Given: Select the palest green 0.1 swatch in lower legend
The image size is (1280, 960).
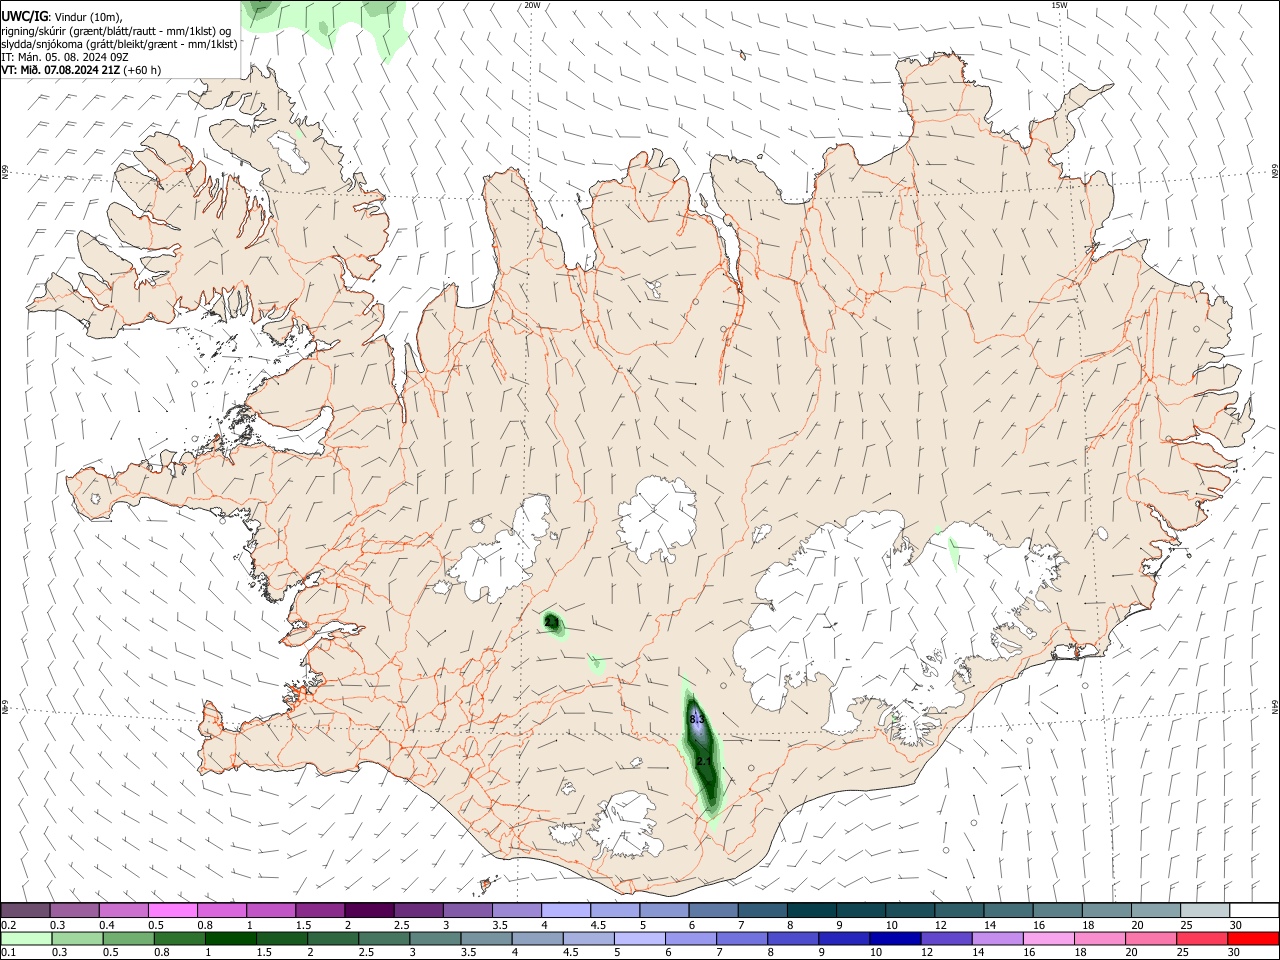Looking at the screenshot, I should click(x=27, y=939).
